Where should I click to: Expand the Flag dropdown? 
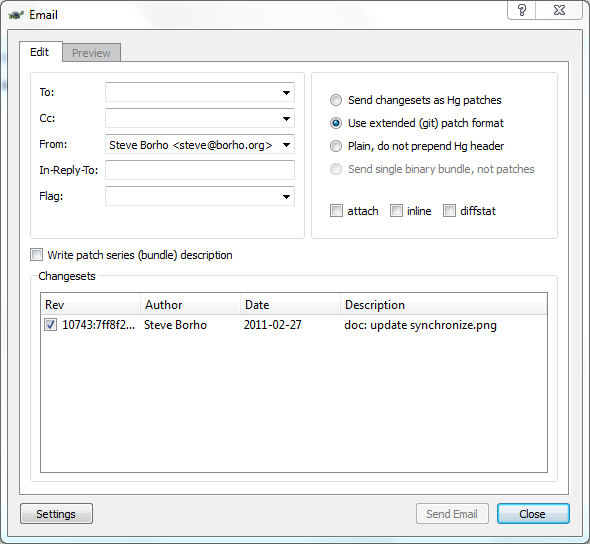pos(286,196)
